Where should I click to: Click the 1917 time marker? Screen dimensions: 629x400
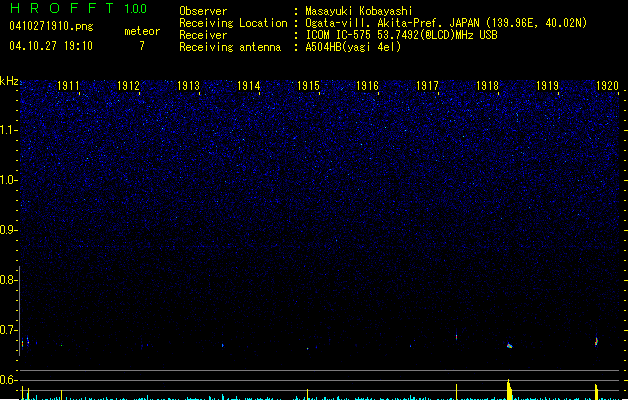point(427,86)
